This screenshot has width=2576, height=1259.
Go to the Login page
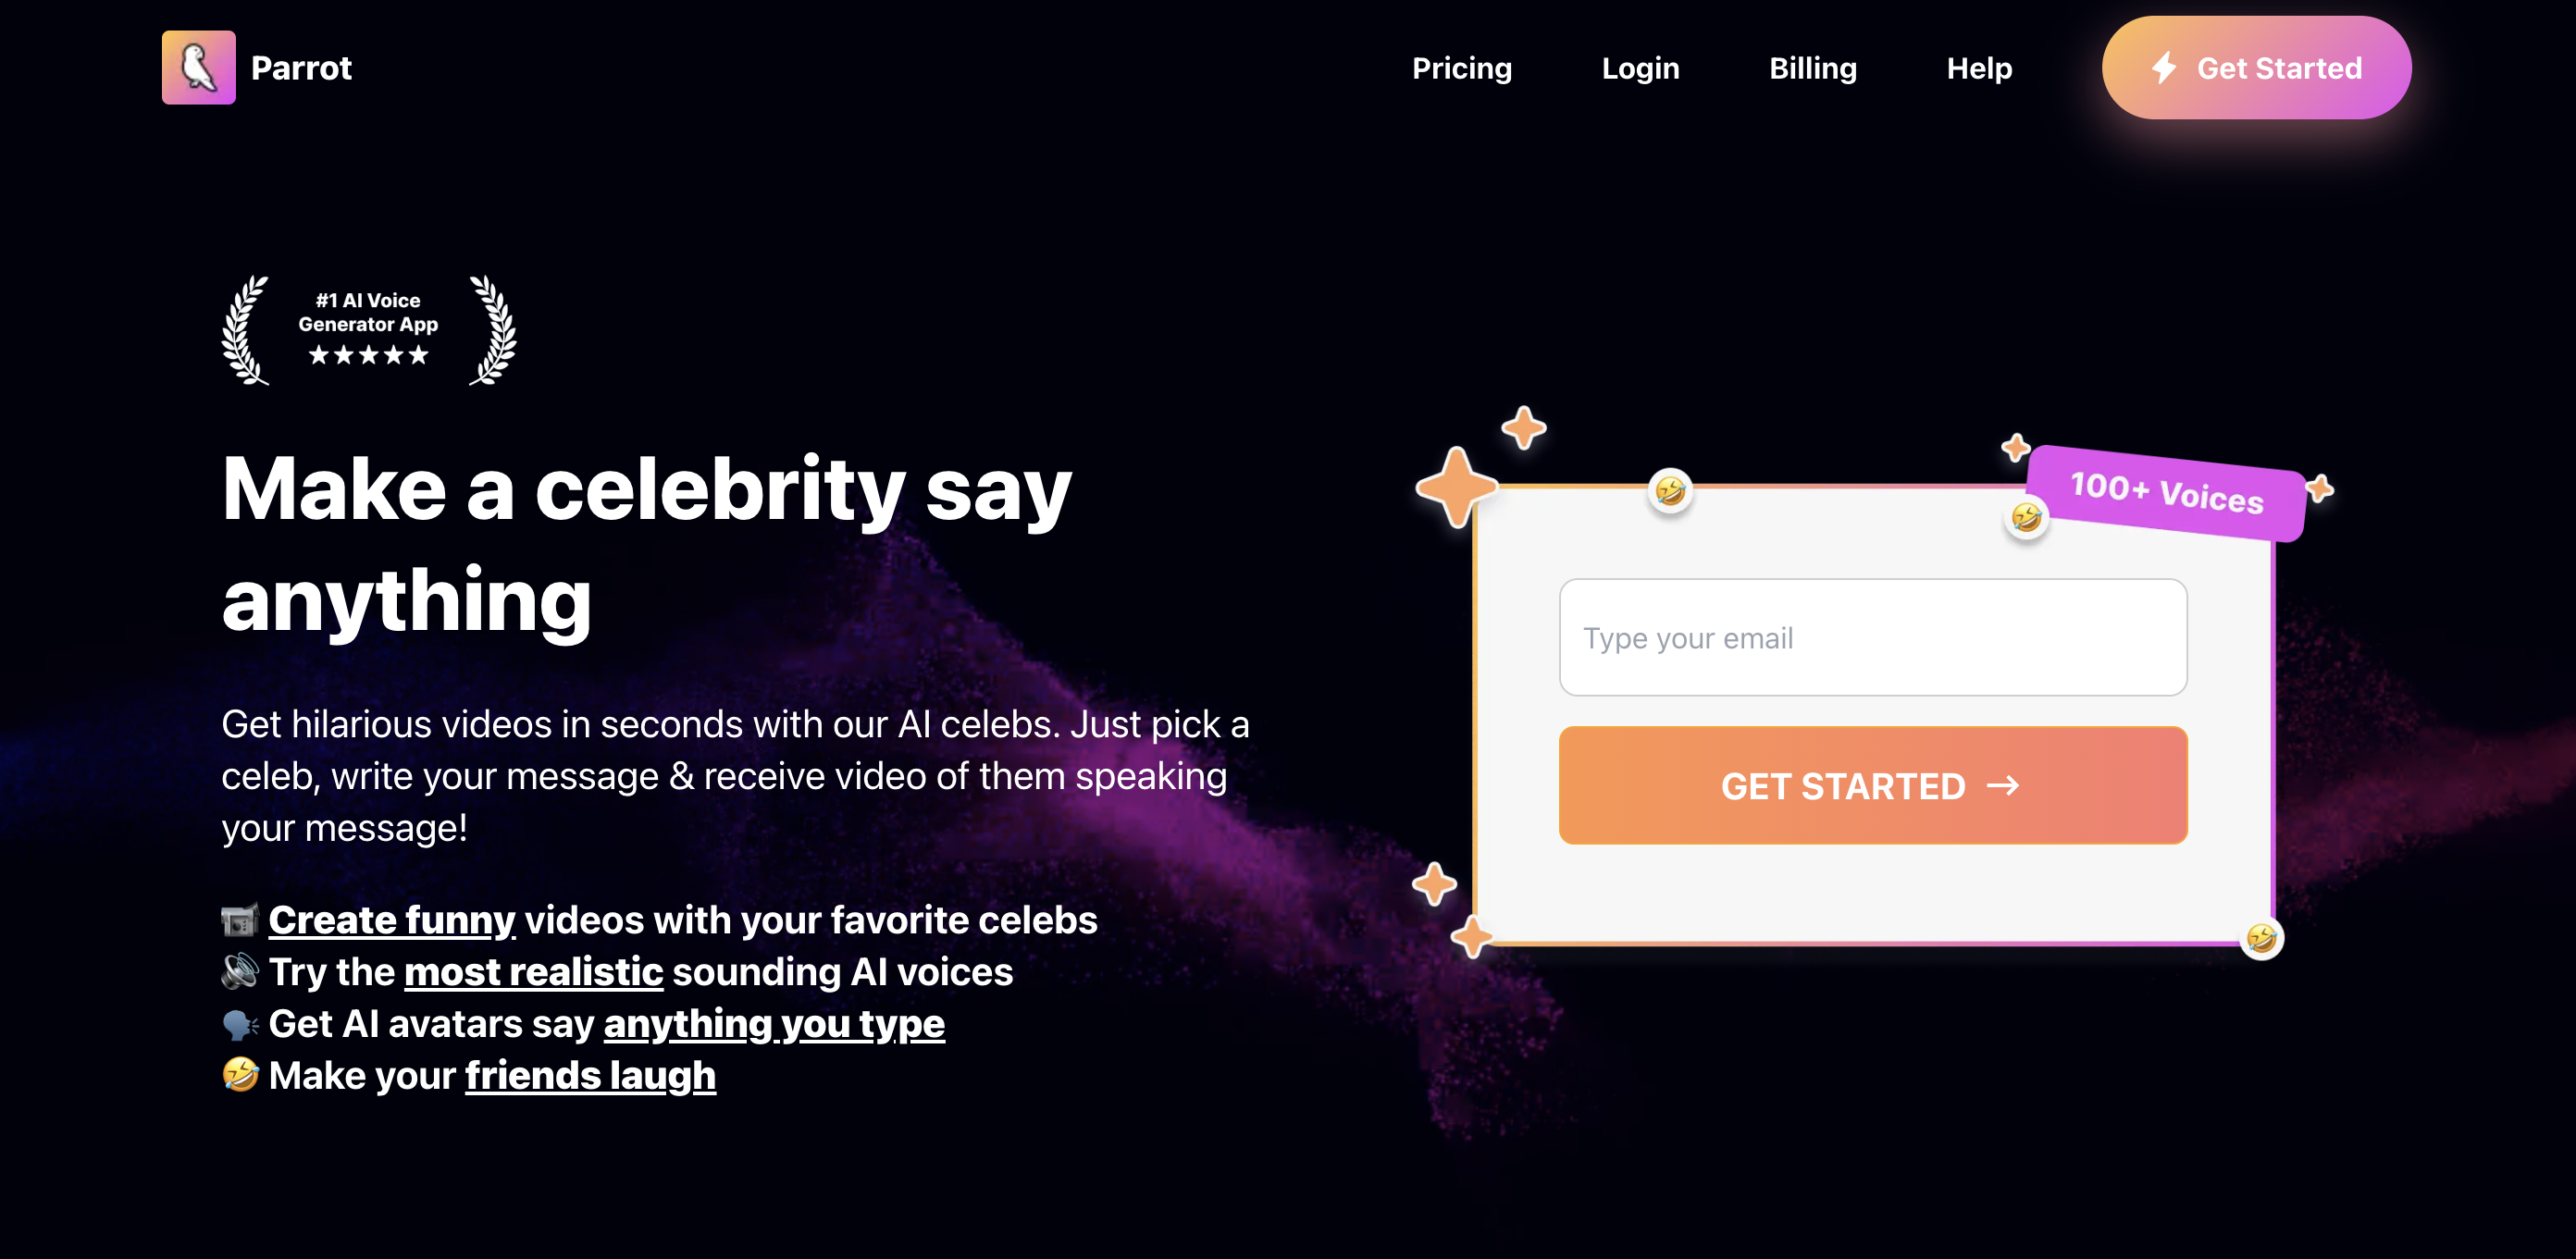coord(1640,68)
